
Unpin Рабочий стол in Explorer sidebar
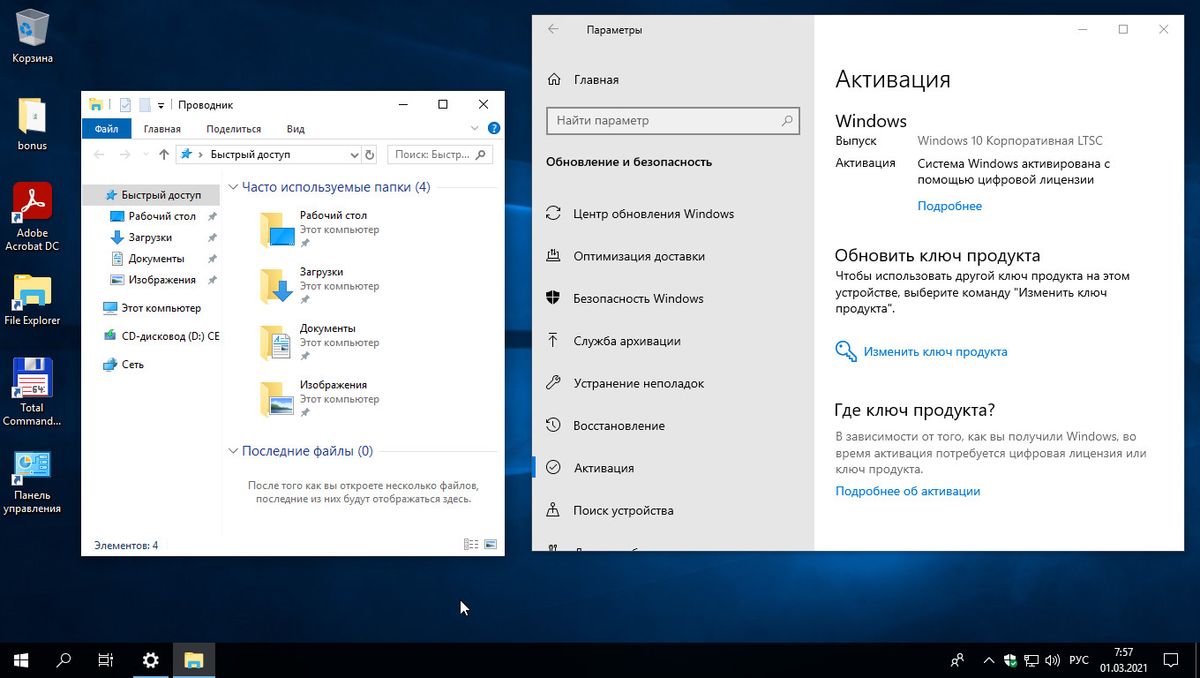pos(212,216)
